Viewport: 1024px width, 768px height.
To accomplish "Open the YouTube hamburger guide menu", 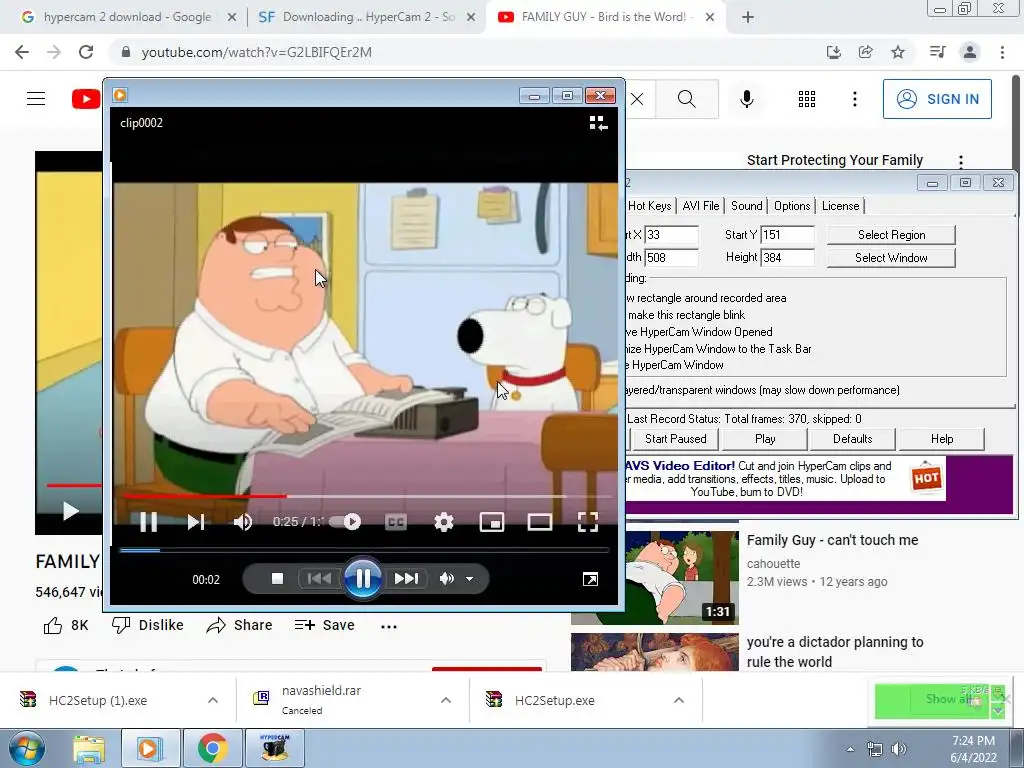I will [36, 99].
